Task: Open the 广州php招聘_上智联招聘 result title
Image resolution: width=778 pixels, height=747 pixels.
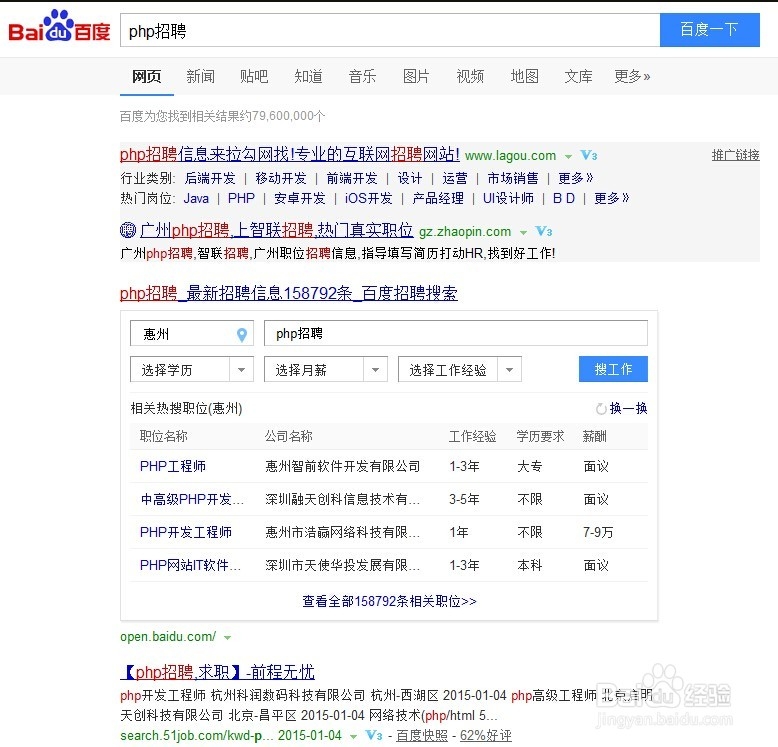Action: pos(276,230)
